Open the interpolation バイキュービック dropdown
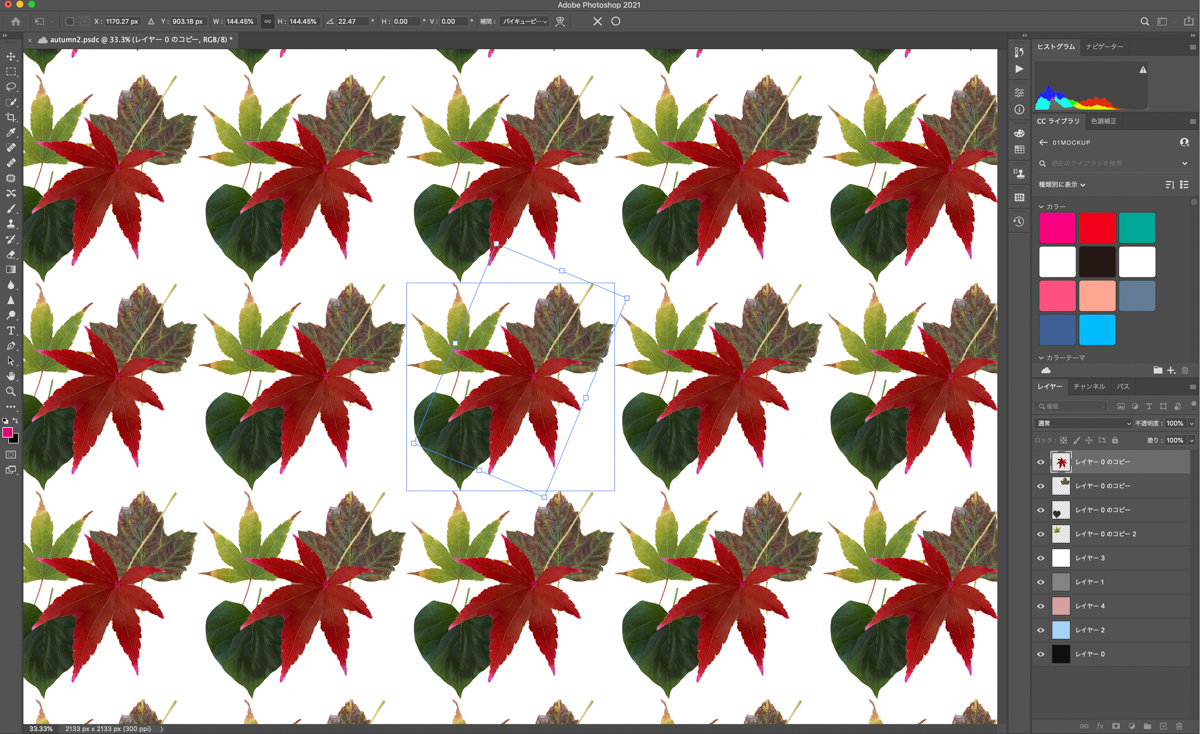Viewport: 1200px width, 734px height. pyautogui.click(x=525, y=21)
